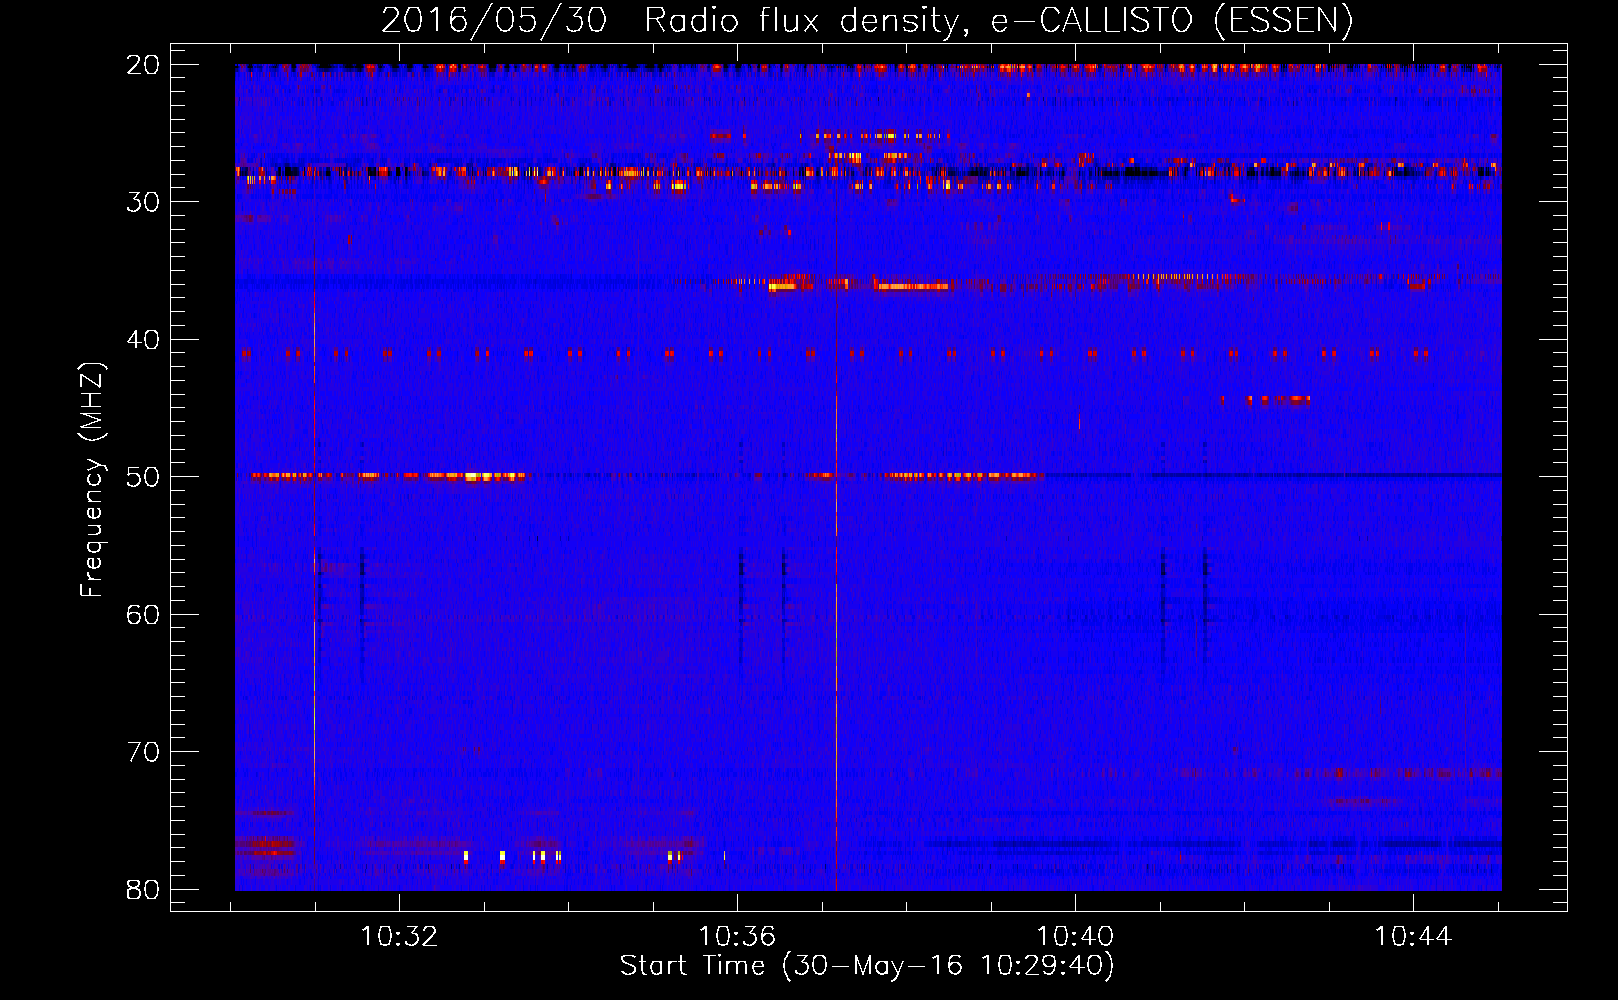Viewport: 1618px width, 1000px height.
Task: Click the '10:32' time tick label
Action: (x=399, y=937)
